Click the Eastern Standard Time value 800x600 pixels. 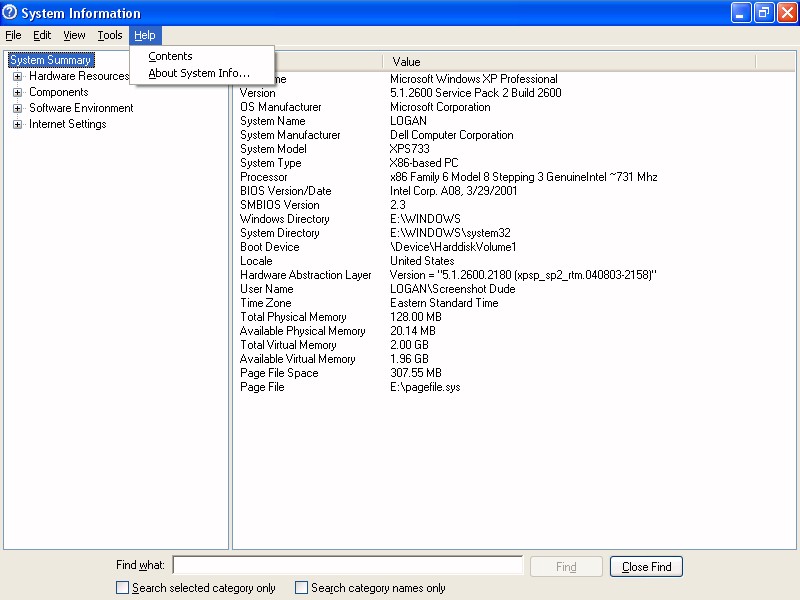(444, 303)
